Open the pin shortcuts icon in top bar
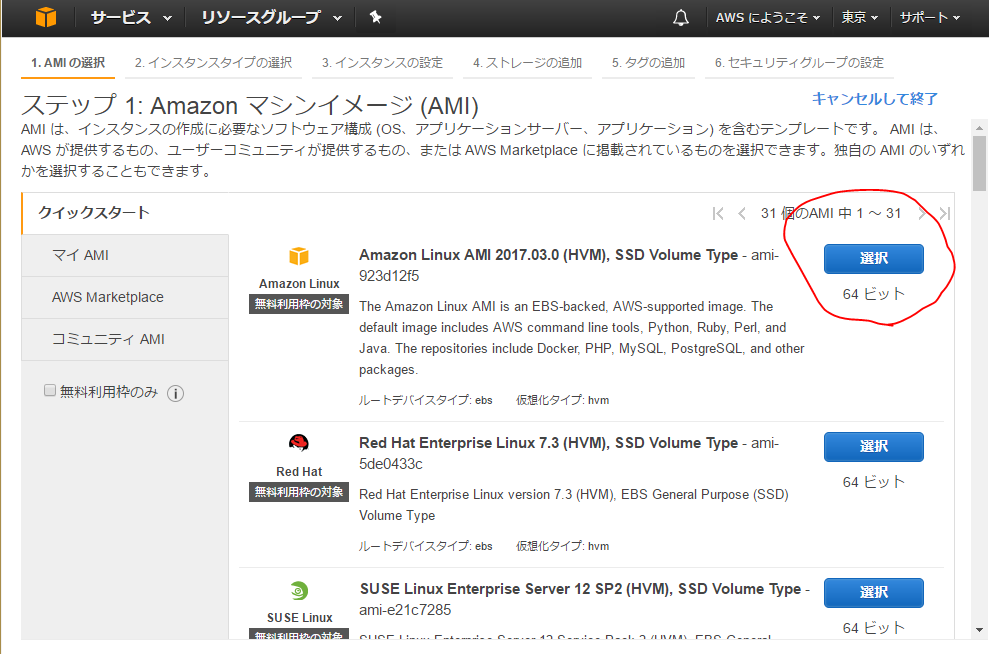The image size is (989, 654). [375, 17]
